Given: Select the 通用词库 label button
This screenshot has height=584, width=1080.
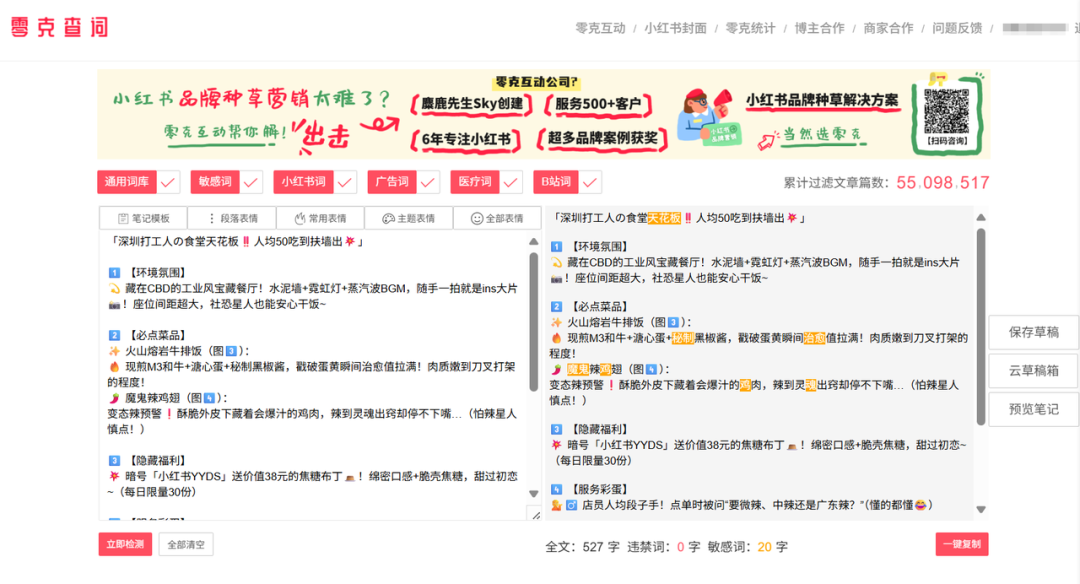Looking at the screenshot, I should tap(127, 182).
